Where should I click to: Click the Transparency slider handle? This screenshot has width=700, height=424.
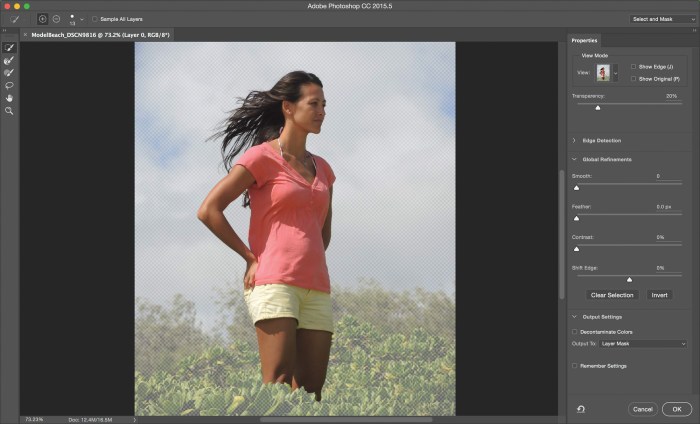598,108
